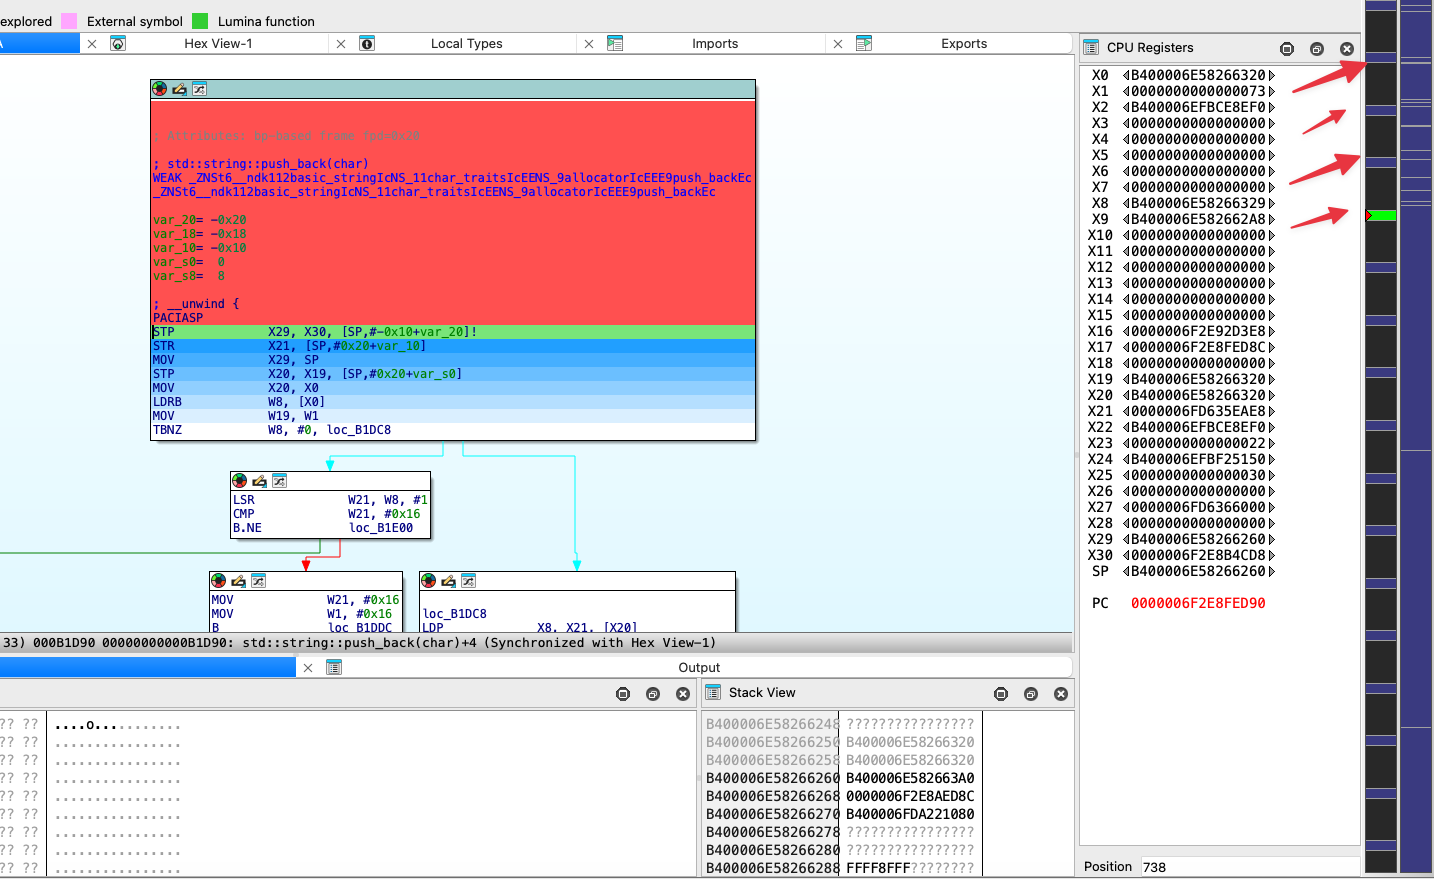Screen dimensions: 1434x879
Task: Select the X8 register value B400006E58266329
Action: 1198,204
